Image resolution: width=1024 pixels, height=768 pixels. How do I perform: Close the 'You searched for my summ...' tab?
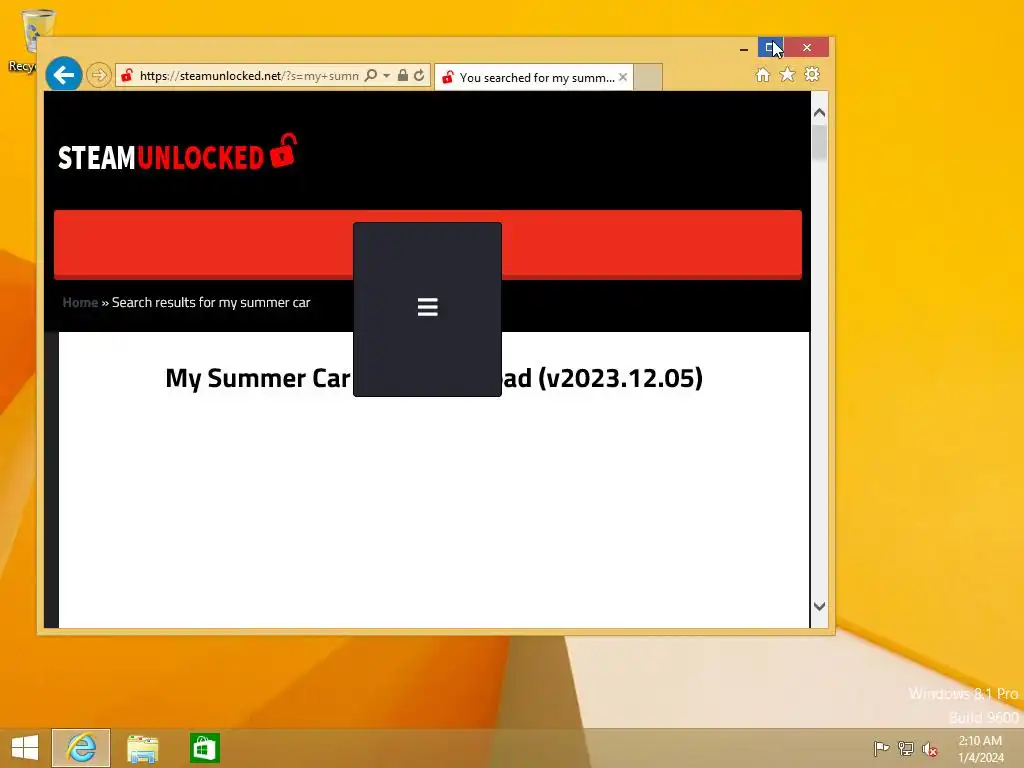[623, 77]
